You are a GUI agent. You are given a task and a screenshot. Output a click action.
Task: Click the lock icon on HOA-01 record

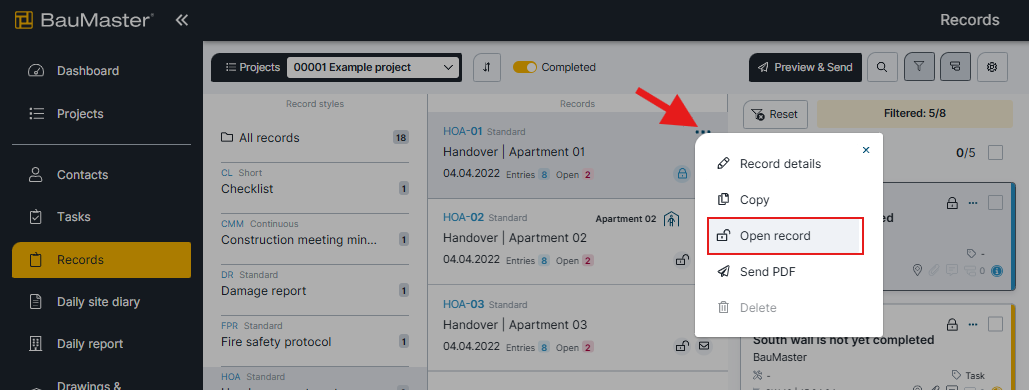pyautogui.click(x=682, y=174)
